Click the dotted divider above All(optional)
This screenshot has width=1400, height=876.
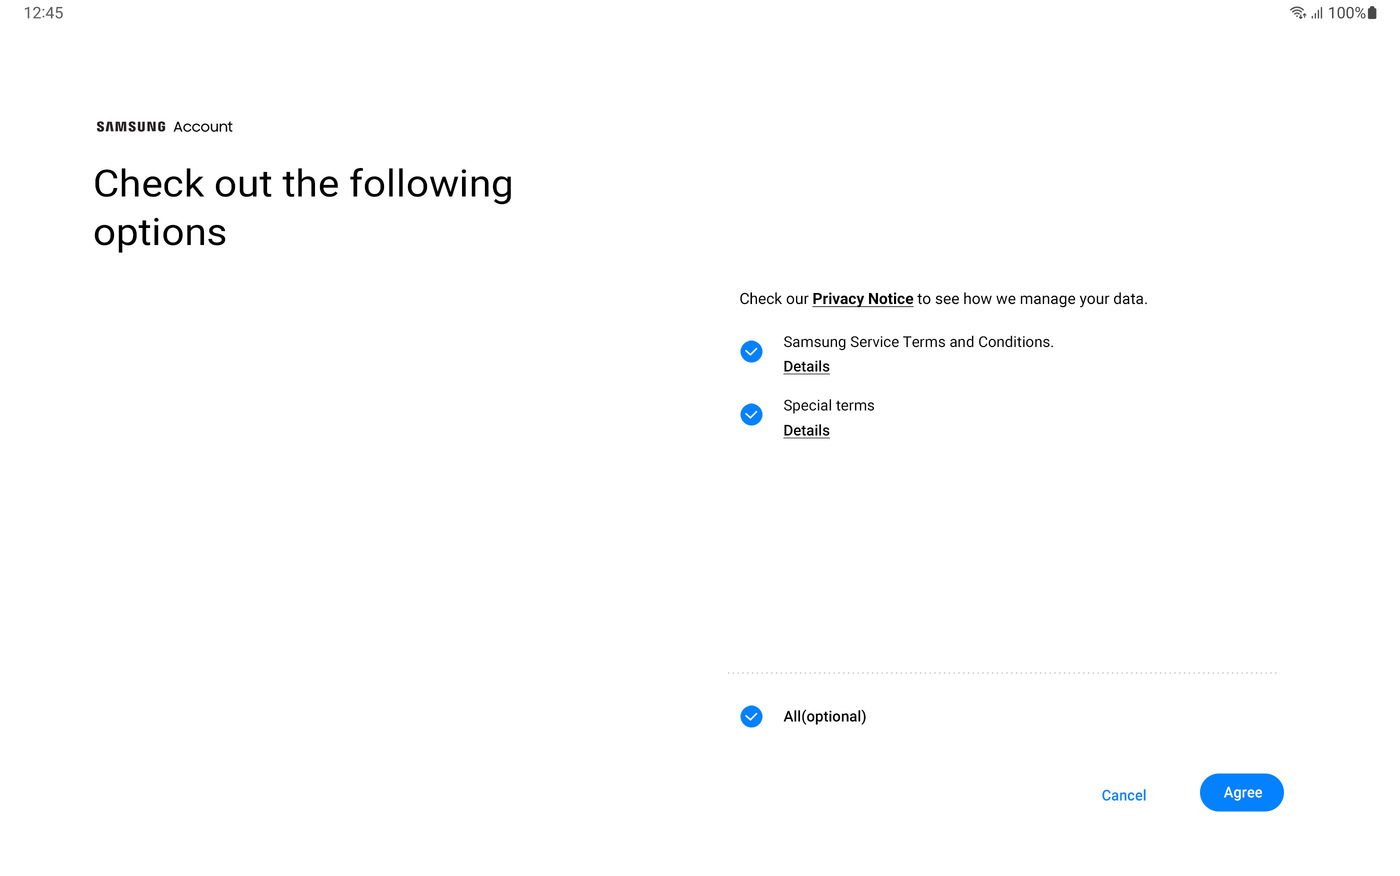(x=1002, y=673)
